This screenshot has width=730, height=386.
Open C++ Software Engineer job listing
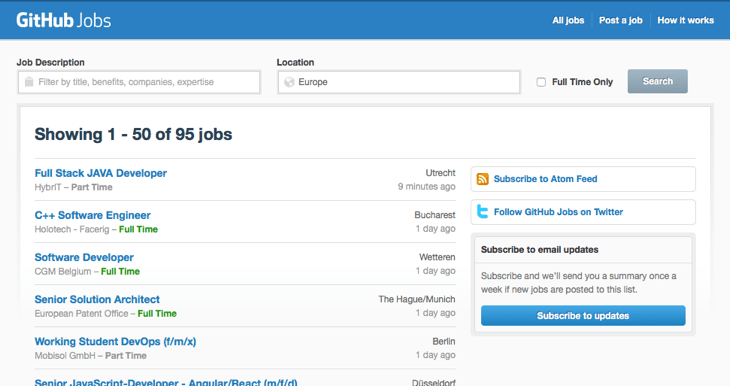click(93, 215)
